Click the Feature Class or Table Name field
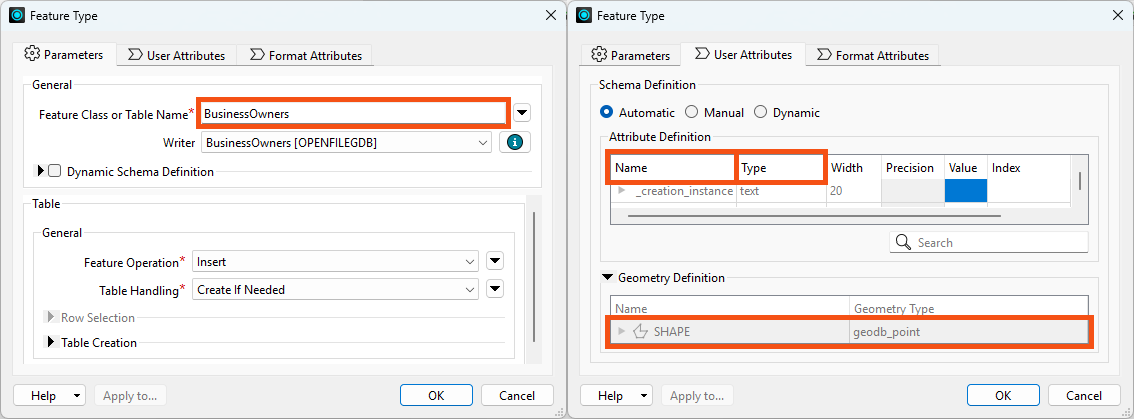 [x=354, y=114]
